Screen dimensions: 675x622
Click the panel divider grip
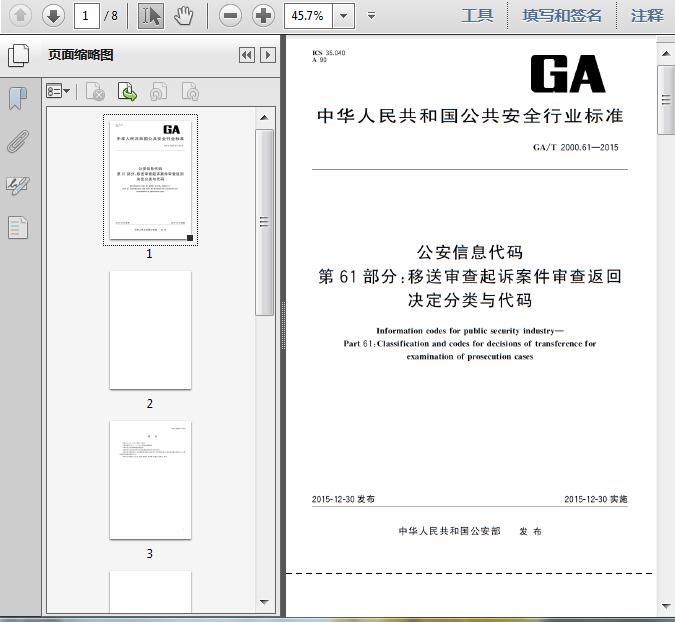pyautogui.click(x=283, y=325)
